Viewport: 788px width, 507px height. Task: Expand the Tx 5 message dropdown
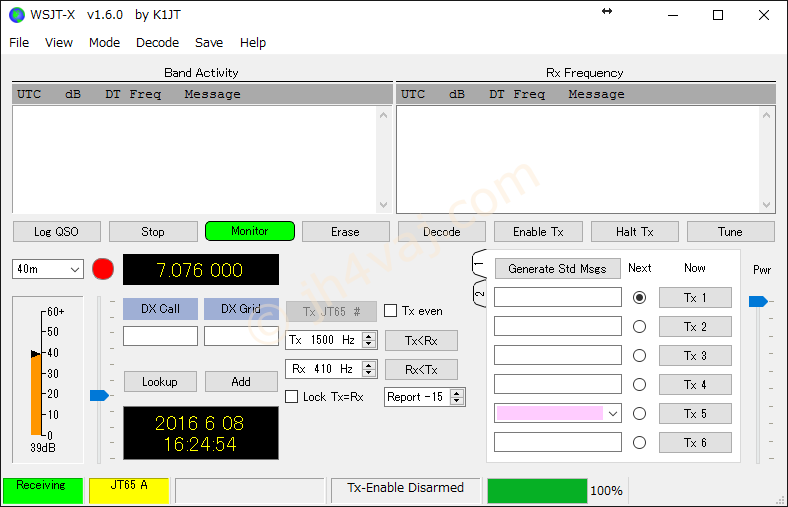[613, 414]
